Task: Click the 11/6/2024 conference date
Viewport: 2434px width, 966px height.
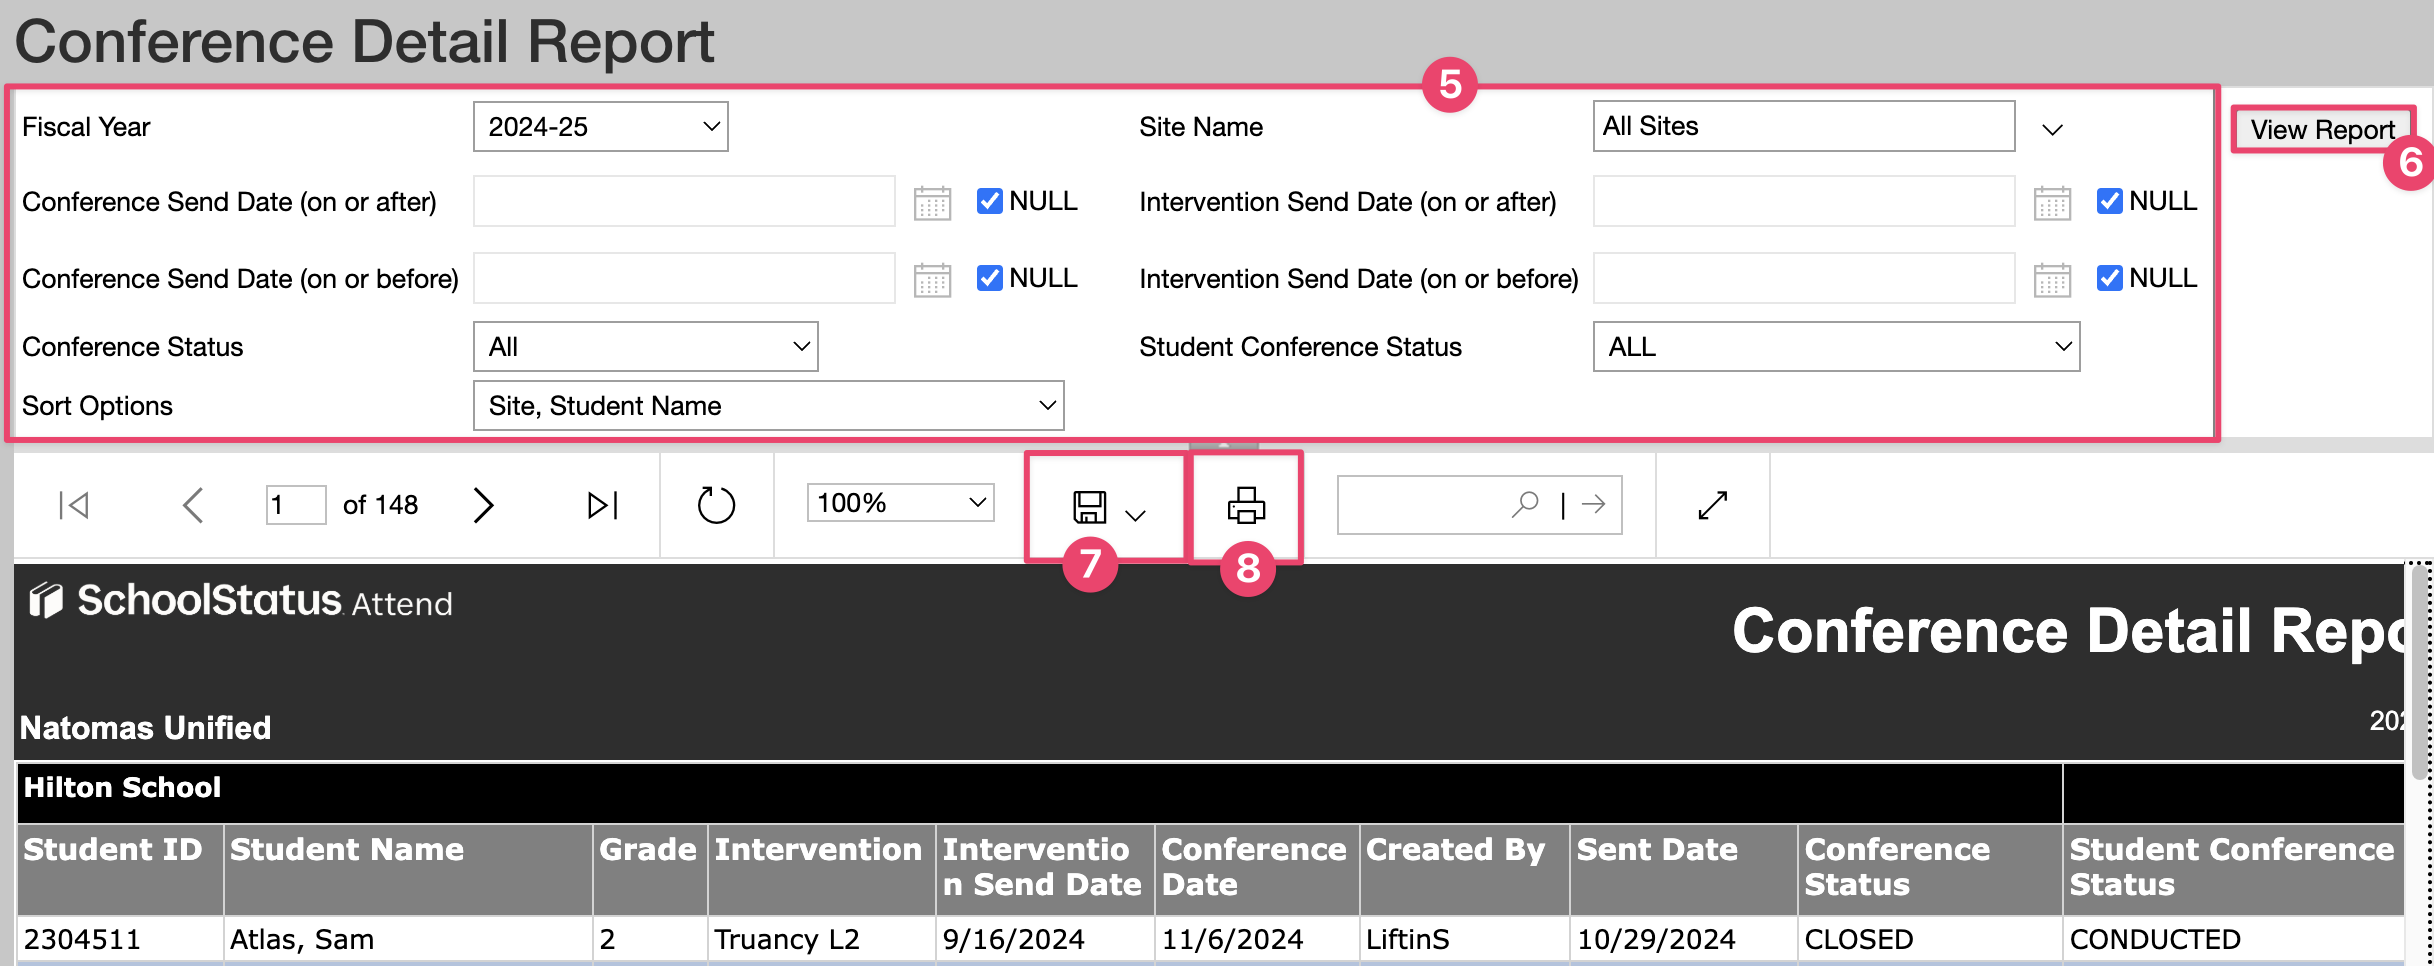Action: 1257,940
